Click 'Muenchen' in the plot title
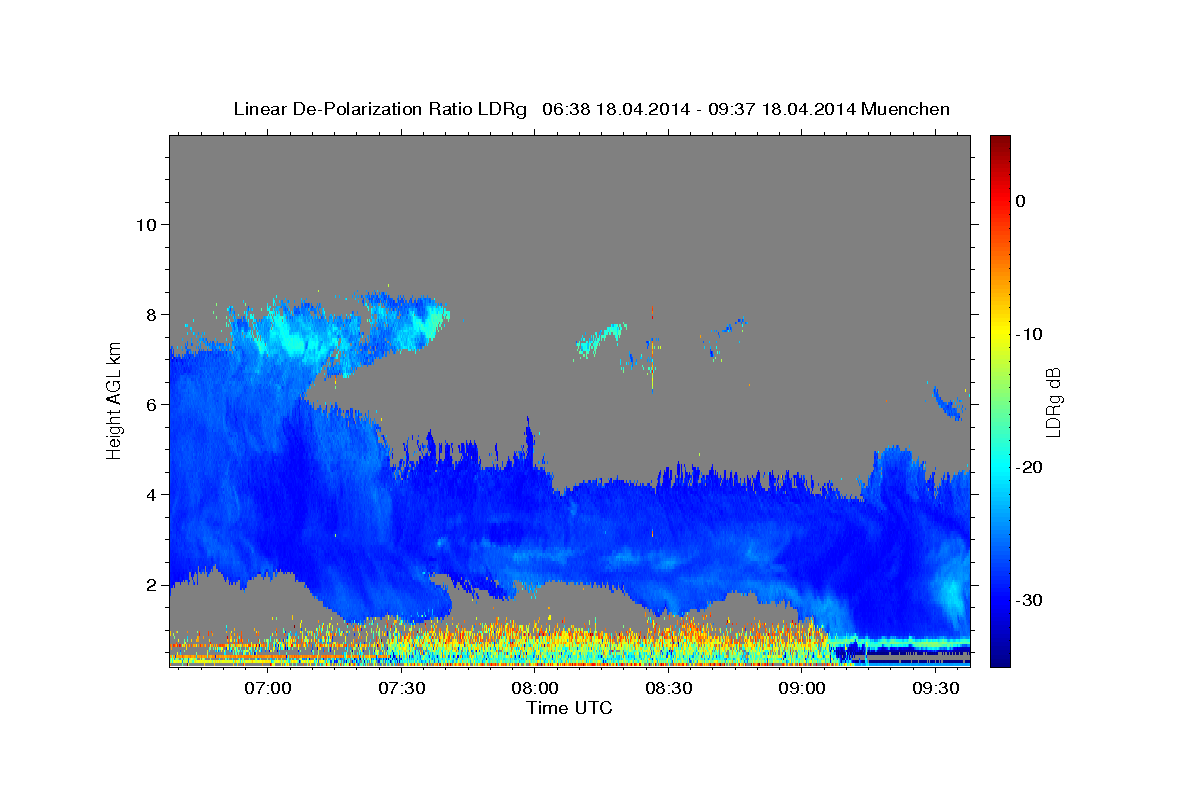Image resolution: width=1200 pixels, height=800 pixels. point(905,109)
